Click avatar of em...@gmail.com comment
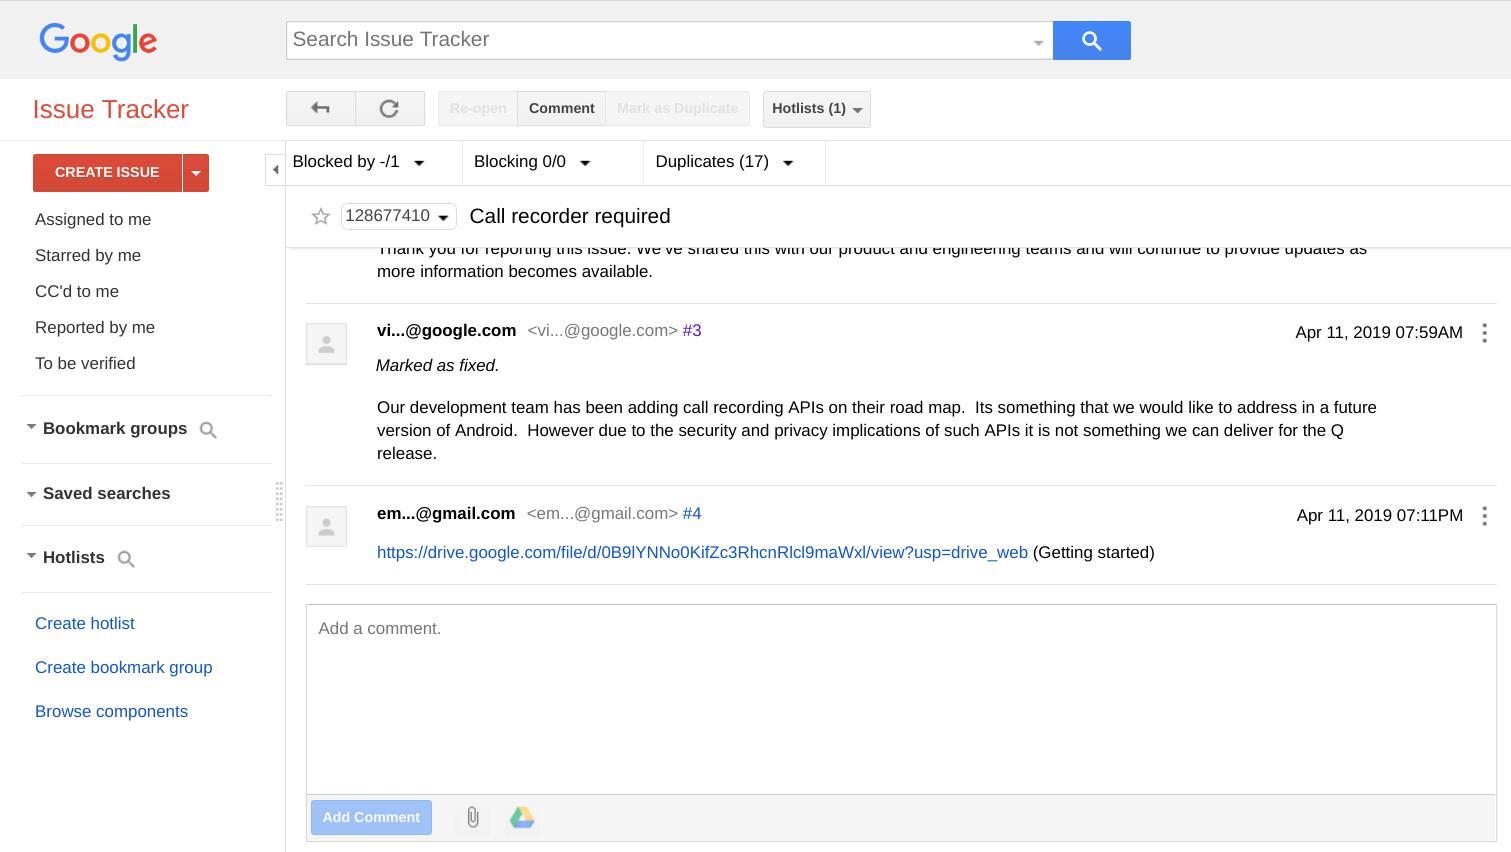 click(x=326, y=526)
